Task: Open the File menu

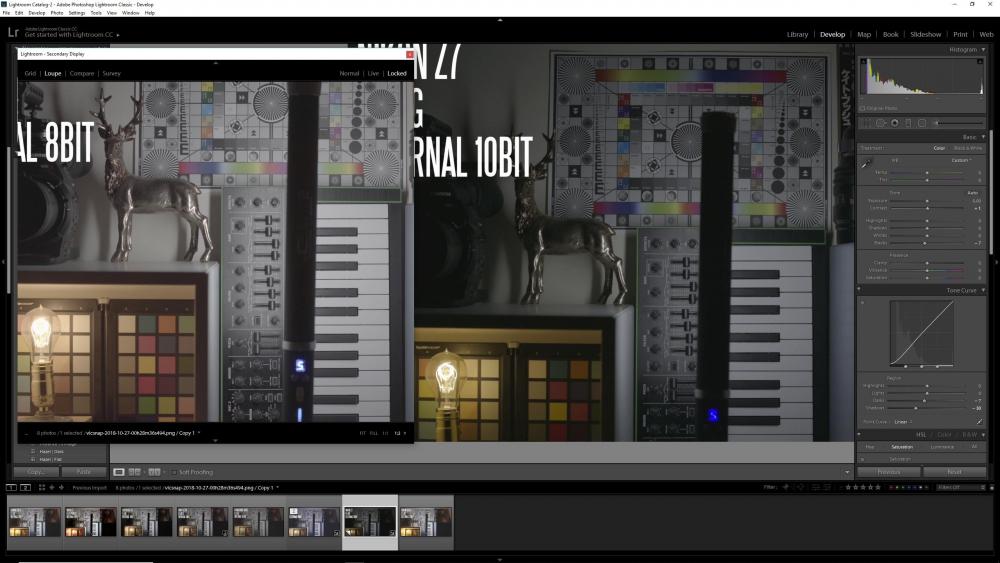Action: click(6, 13)
